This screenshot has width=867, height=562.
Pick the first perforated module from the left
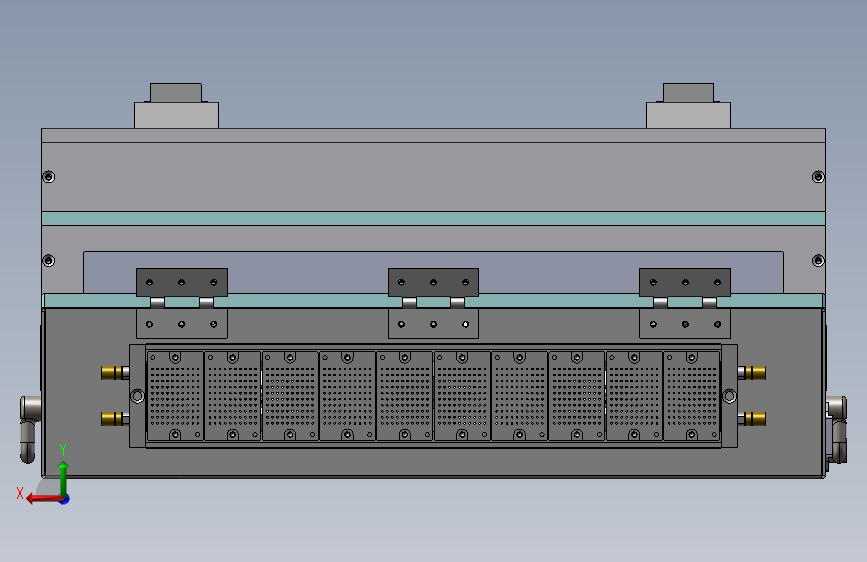coord(175,396)
